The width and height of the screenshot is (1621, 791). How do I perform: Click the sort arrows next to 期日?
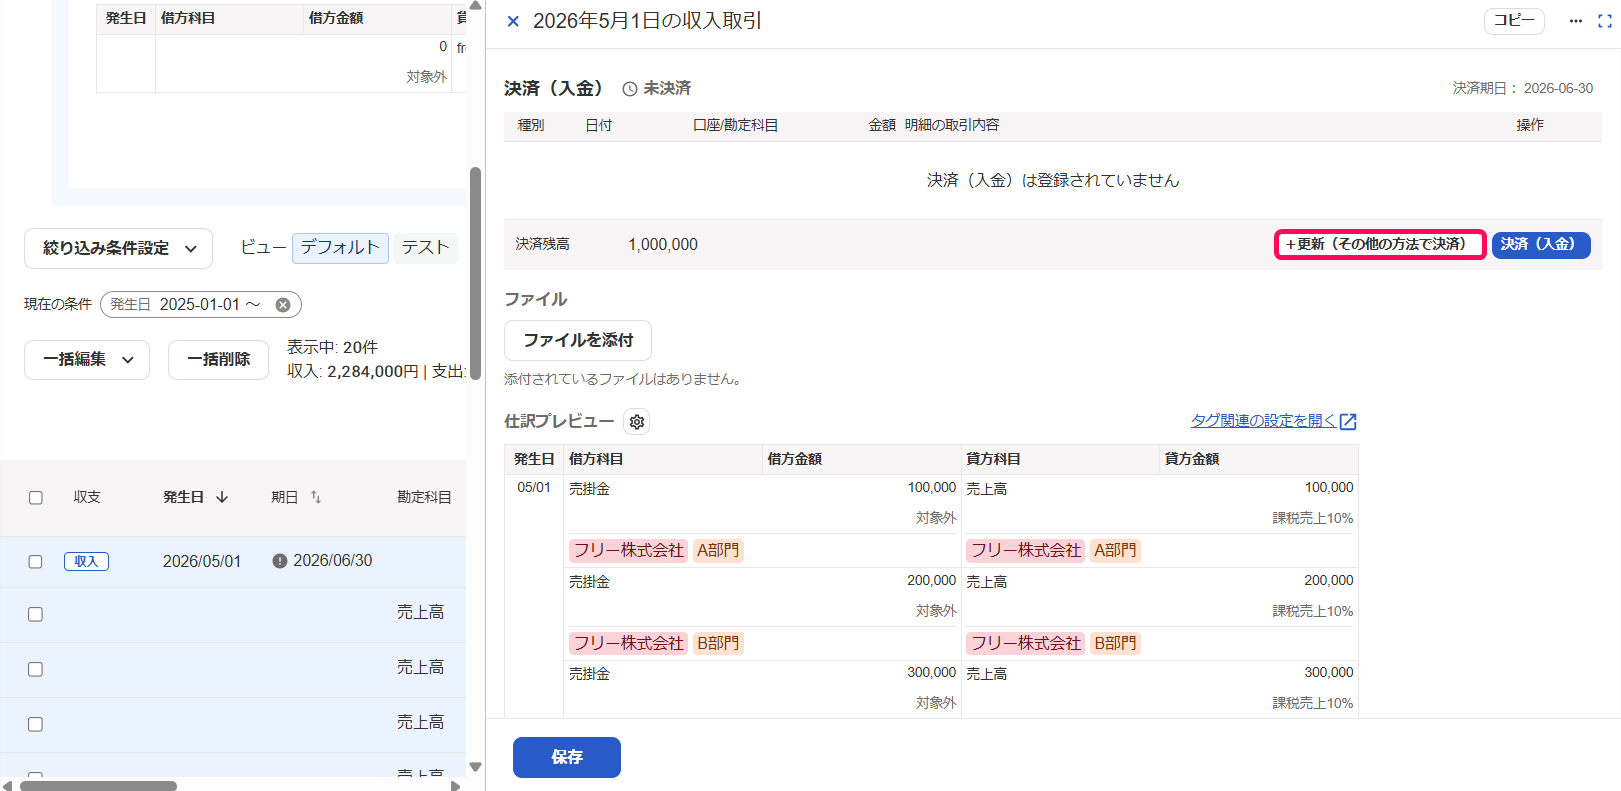coord(316,497)
